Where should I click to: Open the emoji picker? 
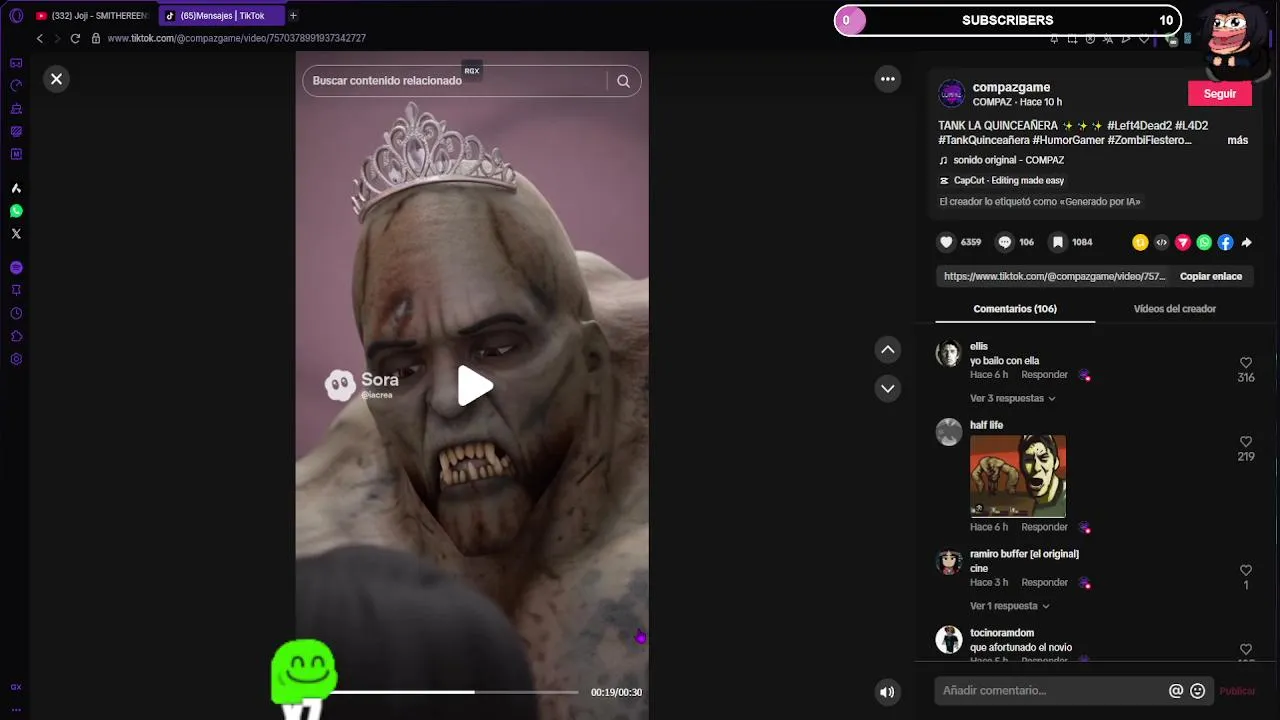pos(1197,691)
